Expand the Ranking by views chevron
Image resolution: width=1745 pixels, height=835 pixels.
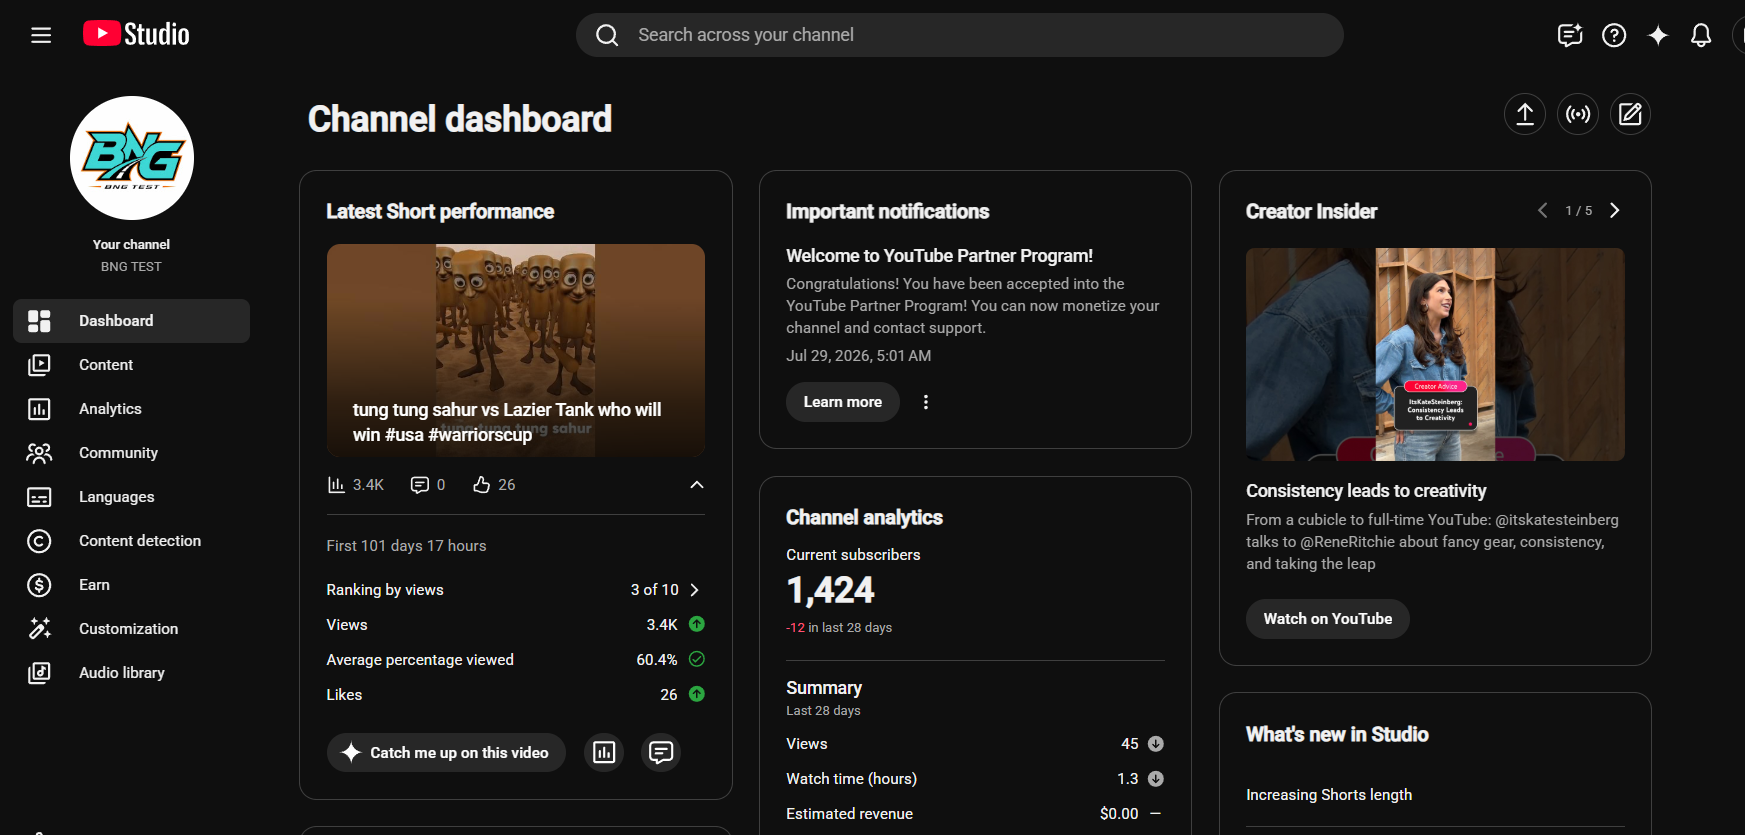[x=695, y=590]
